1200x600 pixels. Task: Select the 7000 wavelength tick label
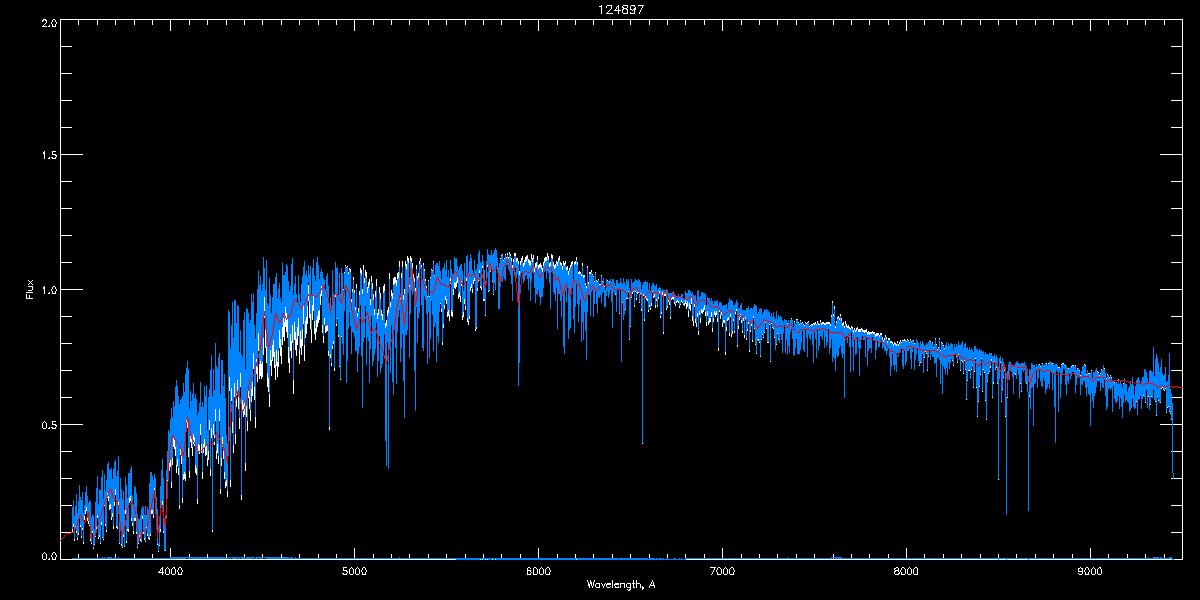722,572
